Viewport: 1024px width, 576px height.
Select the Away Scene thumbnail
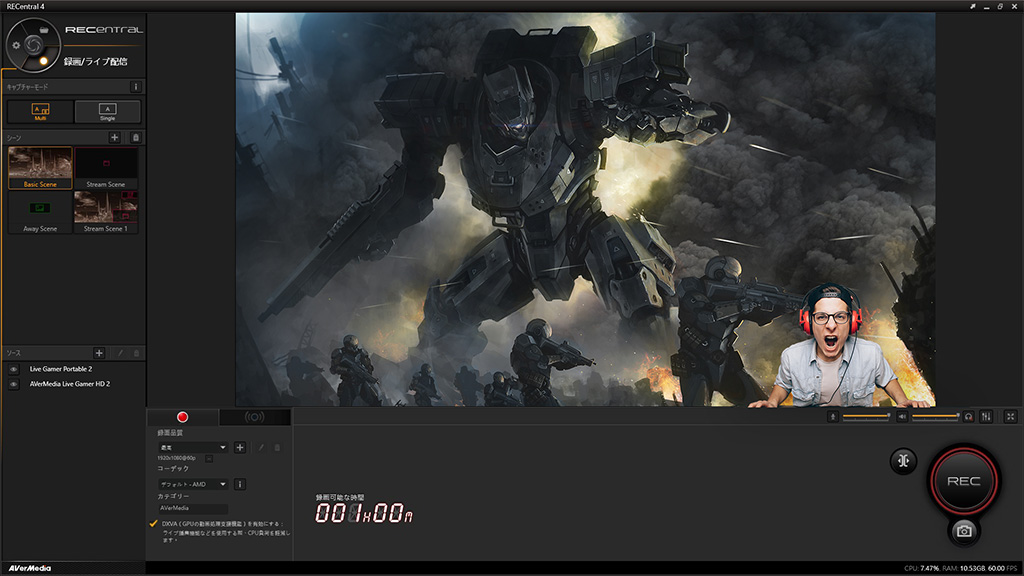pos(40,212)
